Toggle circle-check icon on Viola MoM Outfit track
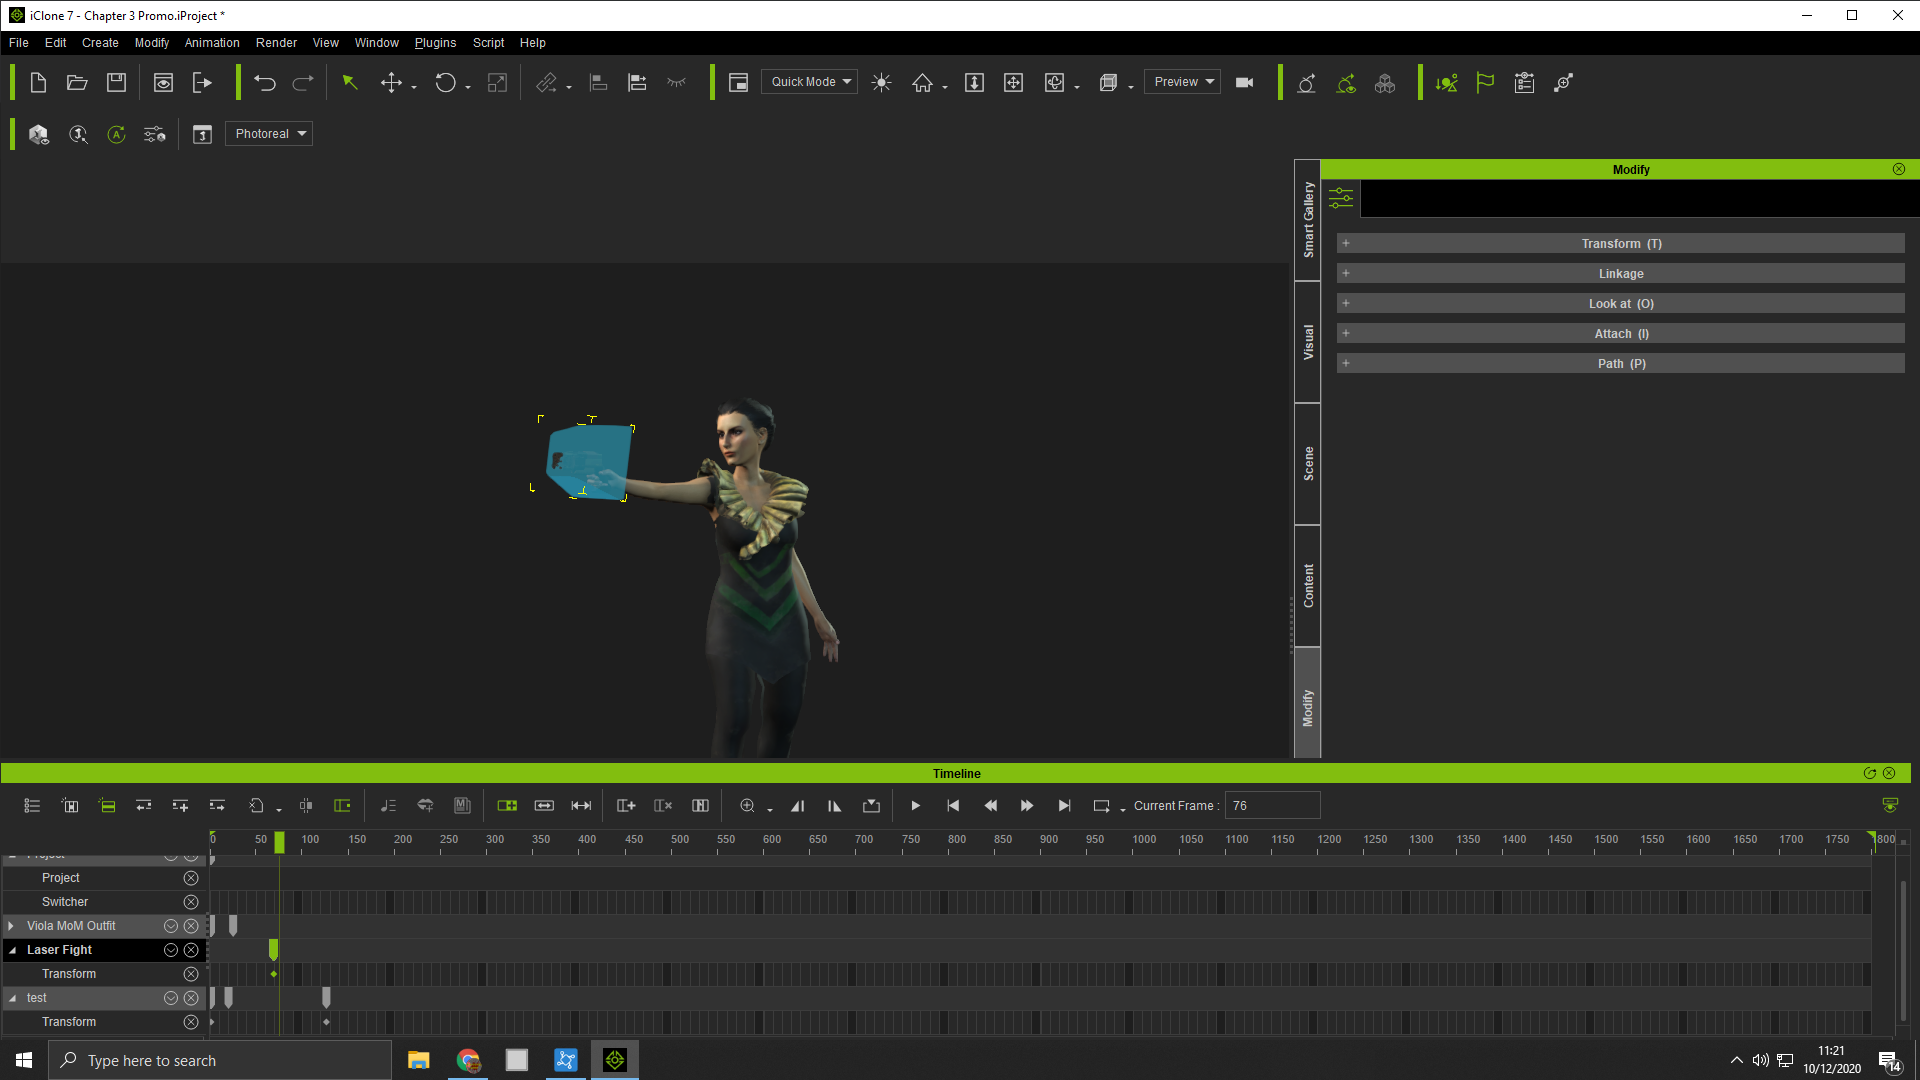Viewport: 1920px width, 1080px height. click(171, 926)
